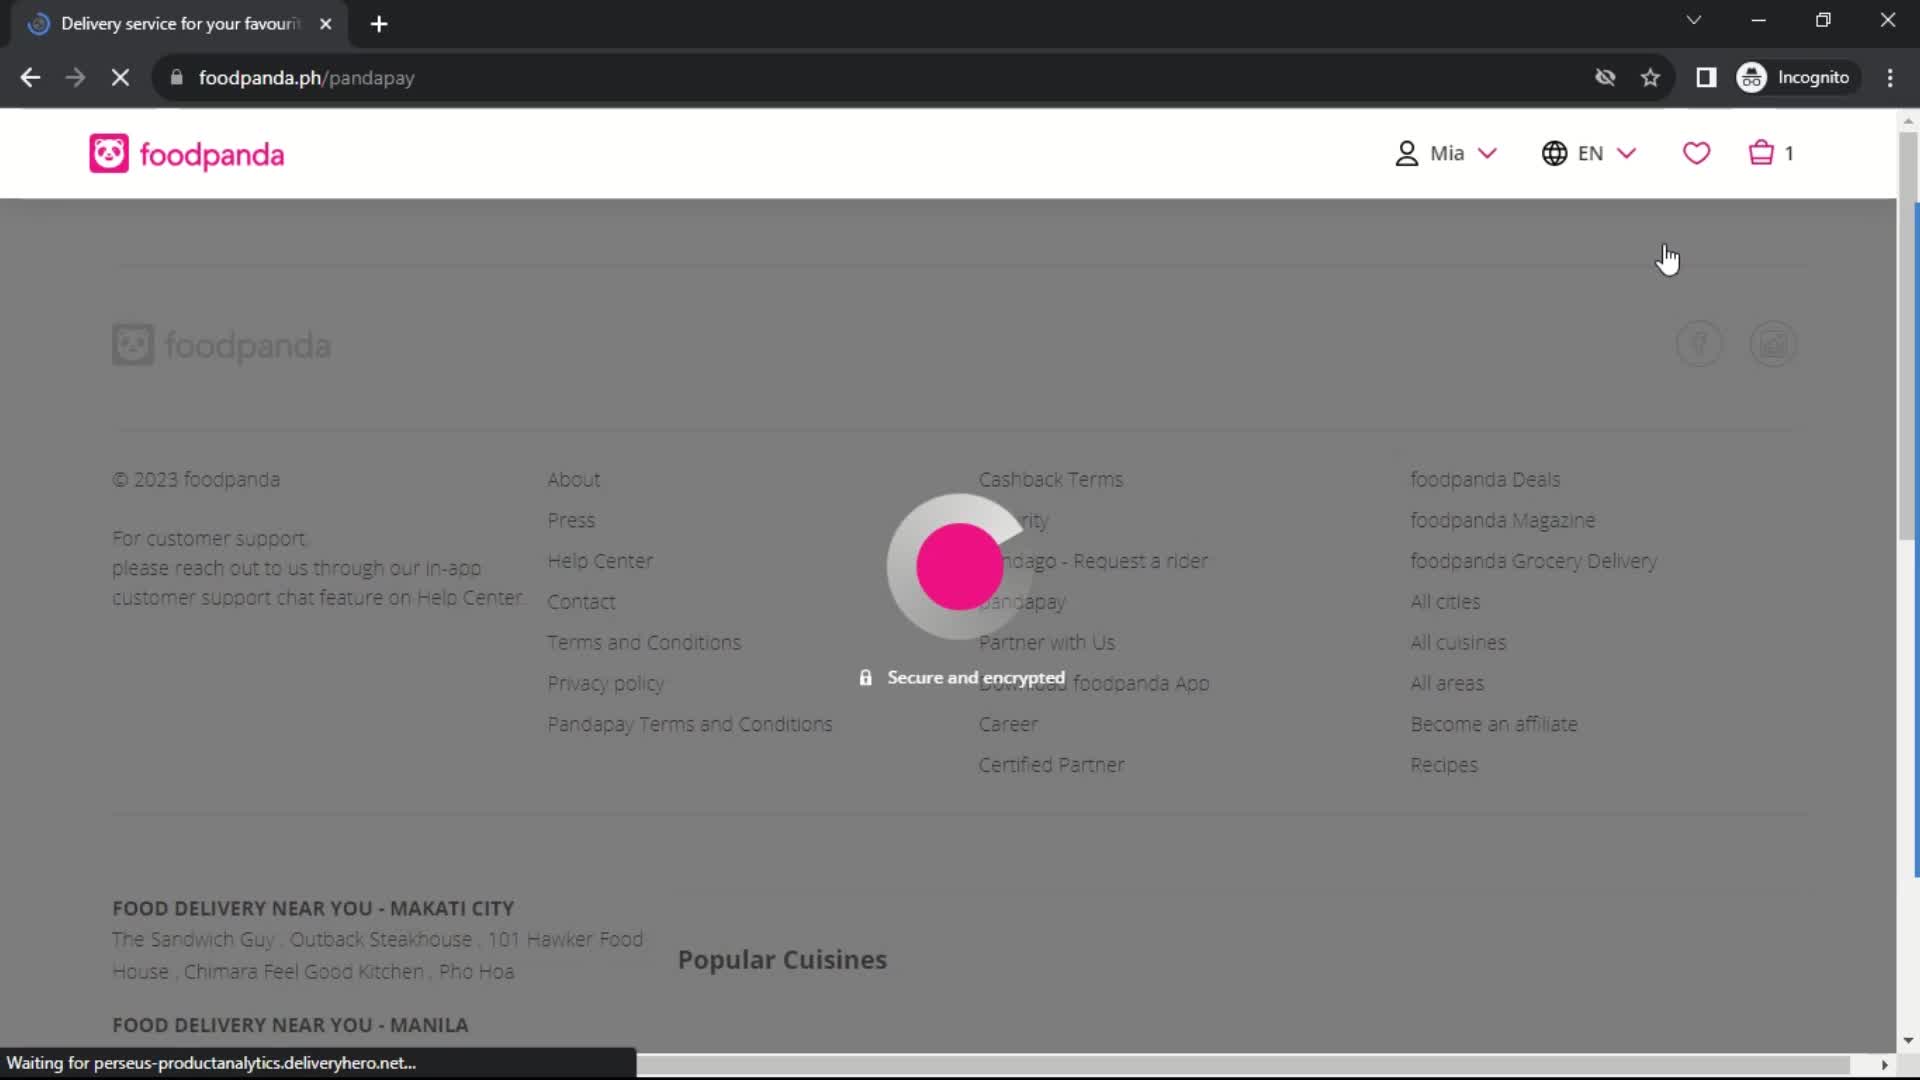Click the horizontal scrollbar at bottom
The width and height of the screenshot is (1920, 1080).
click(1244, 1064)
